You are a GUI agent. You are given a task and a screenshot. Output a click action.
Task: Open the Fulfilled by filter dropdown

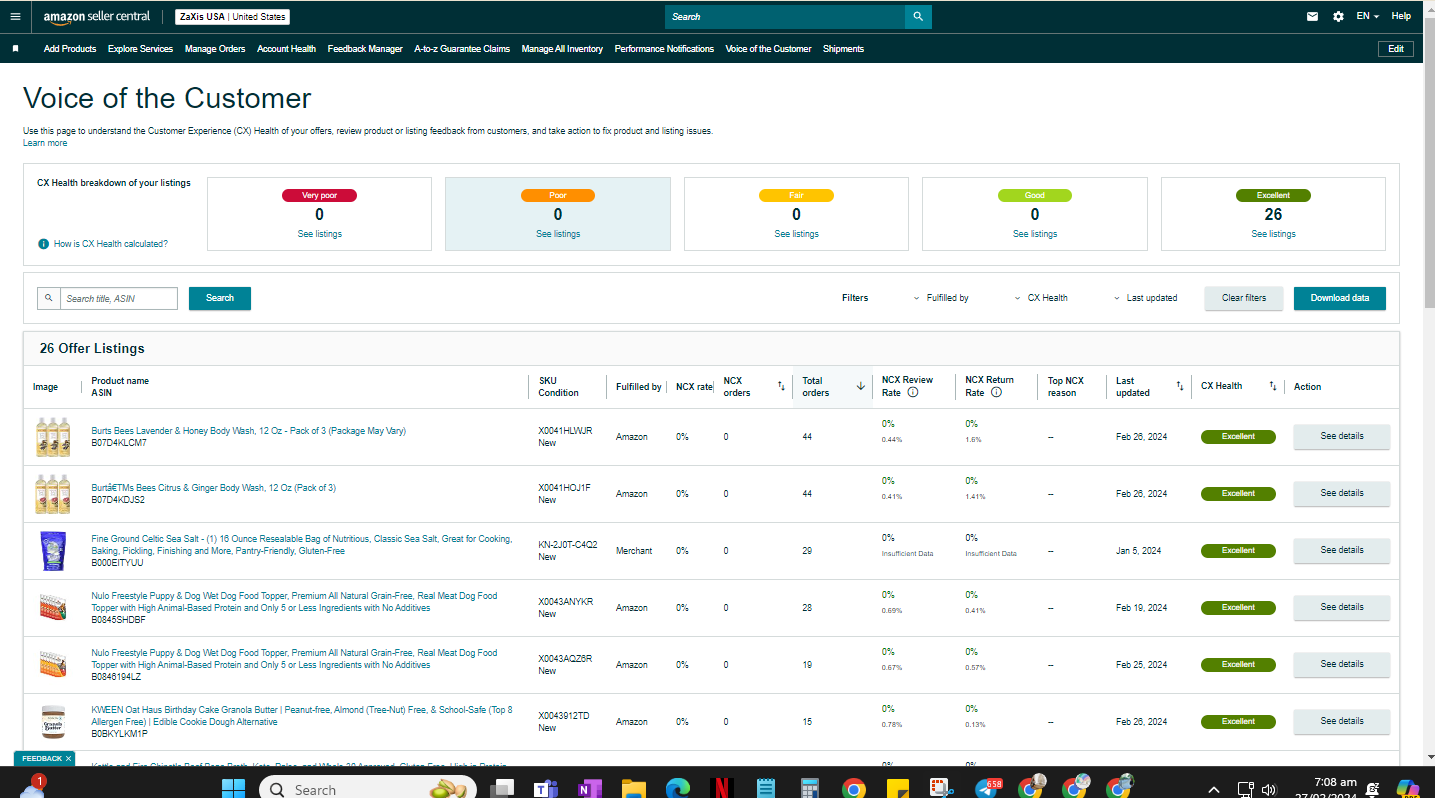tap(941, 298)
